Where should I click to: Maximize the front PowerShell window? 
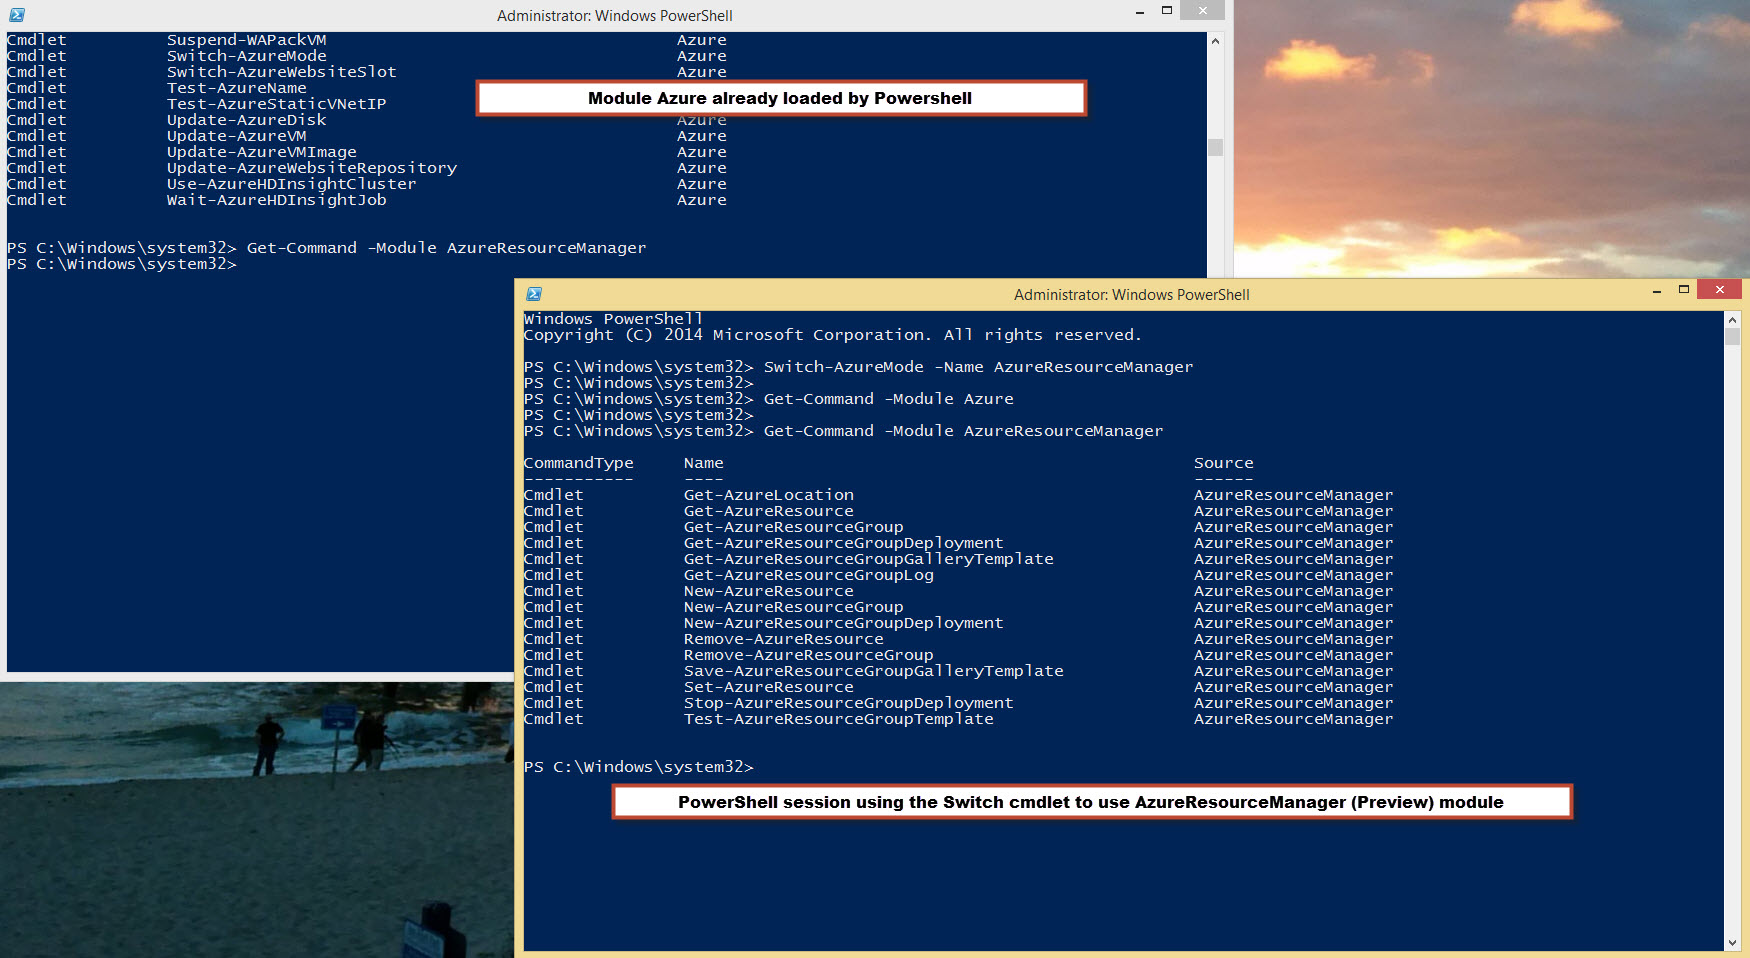[1684, 290]
